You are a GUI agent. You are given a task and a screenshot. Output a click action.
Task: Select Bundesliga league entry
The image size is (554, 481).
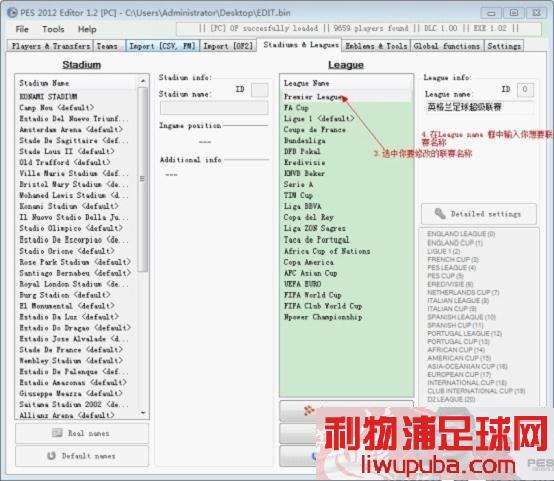[x=346, y=140]
